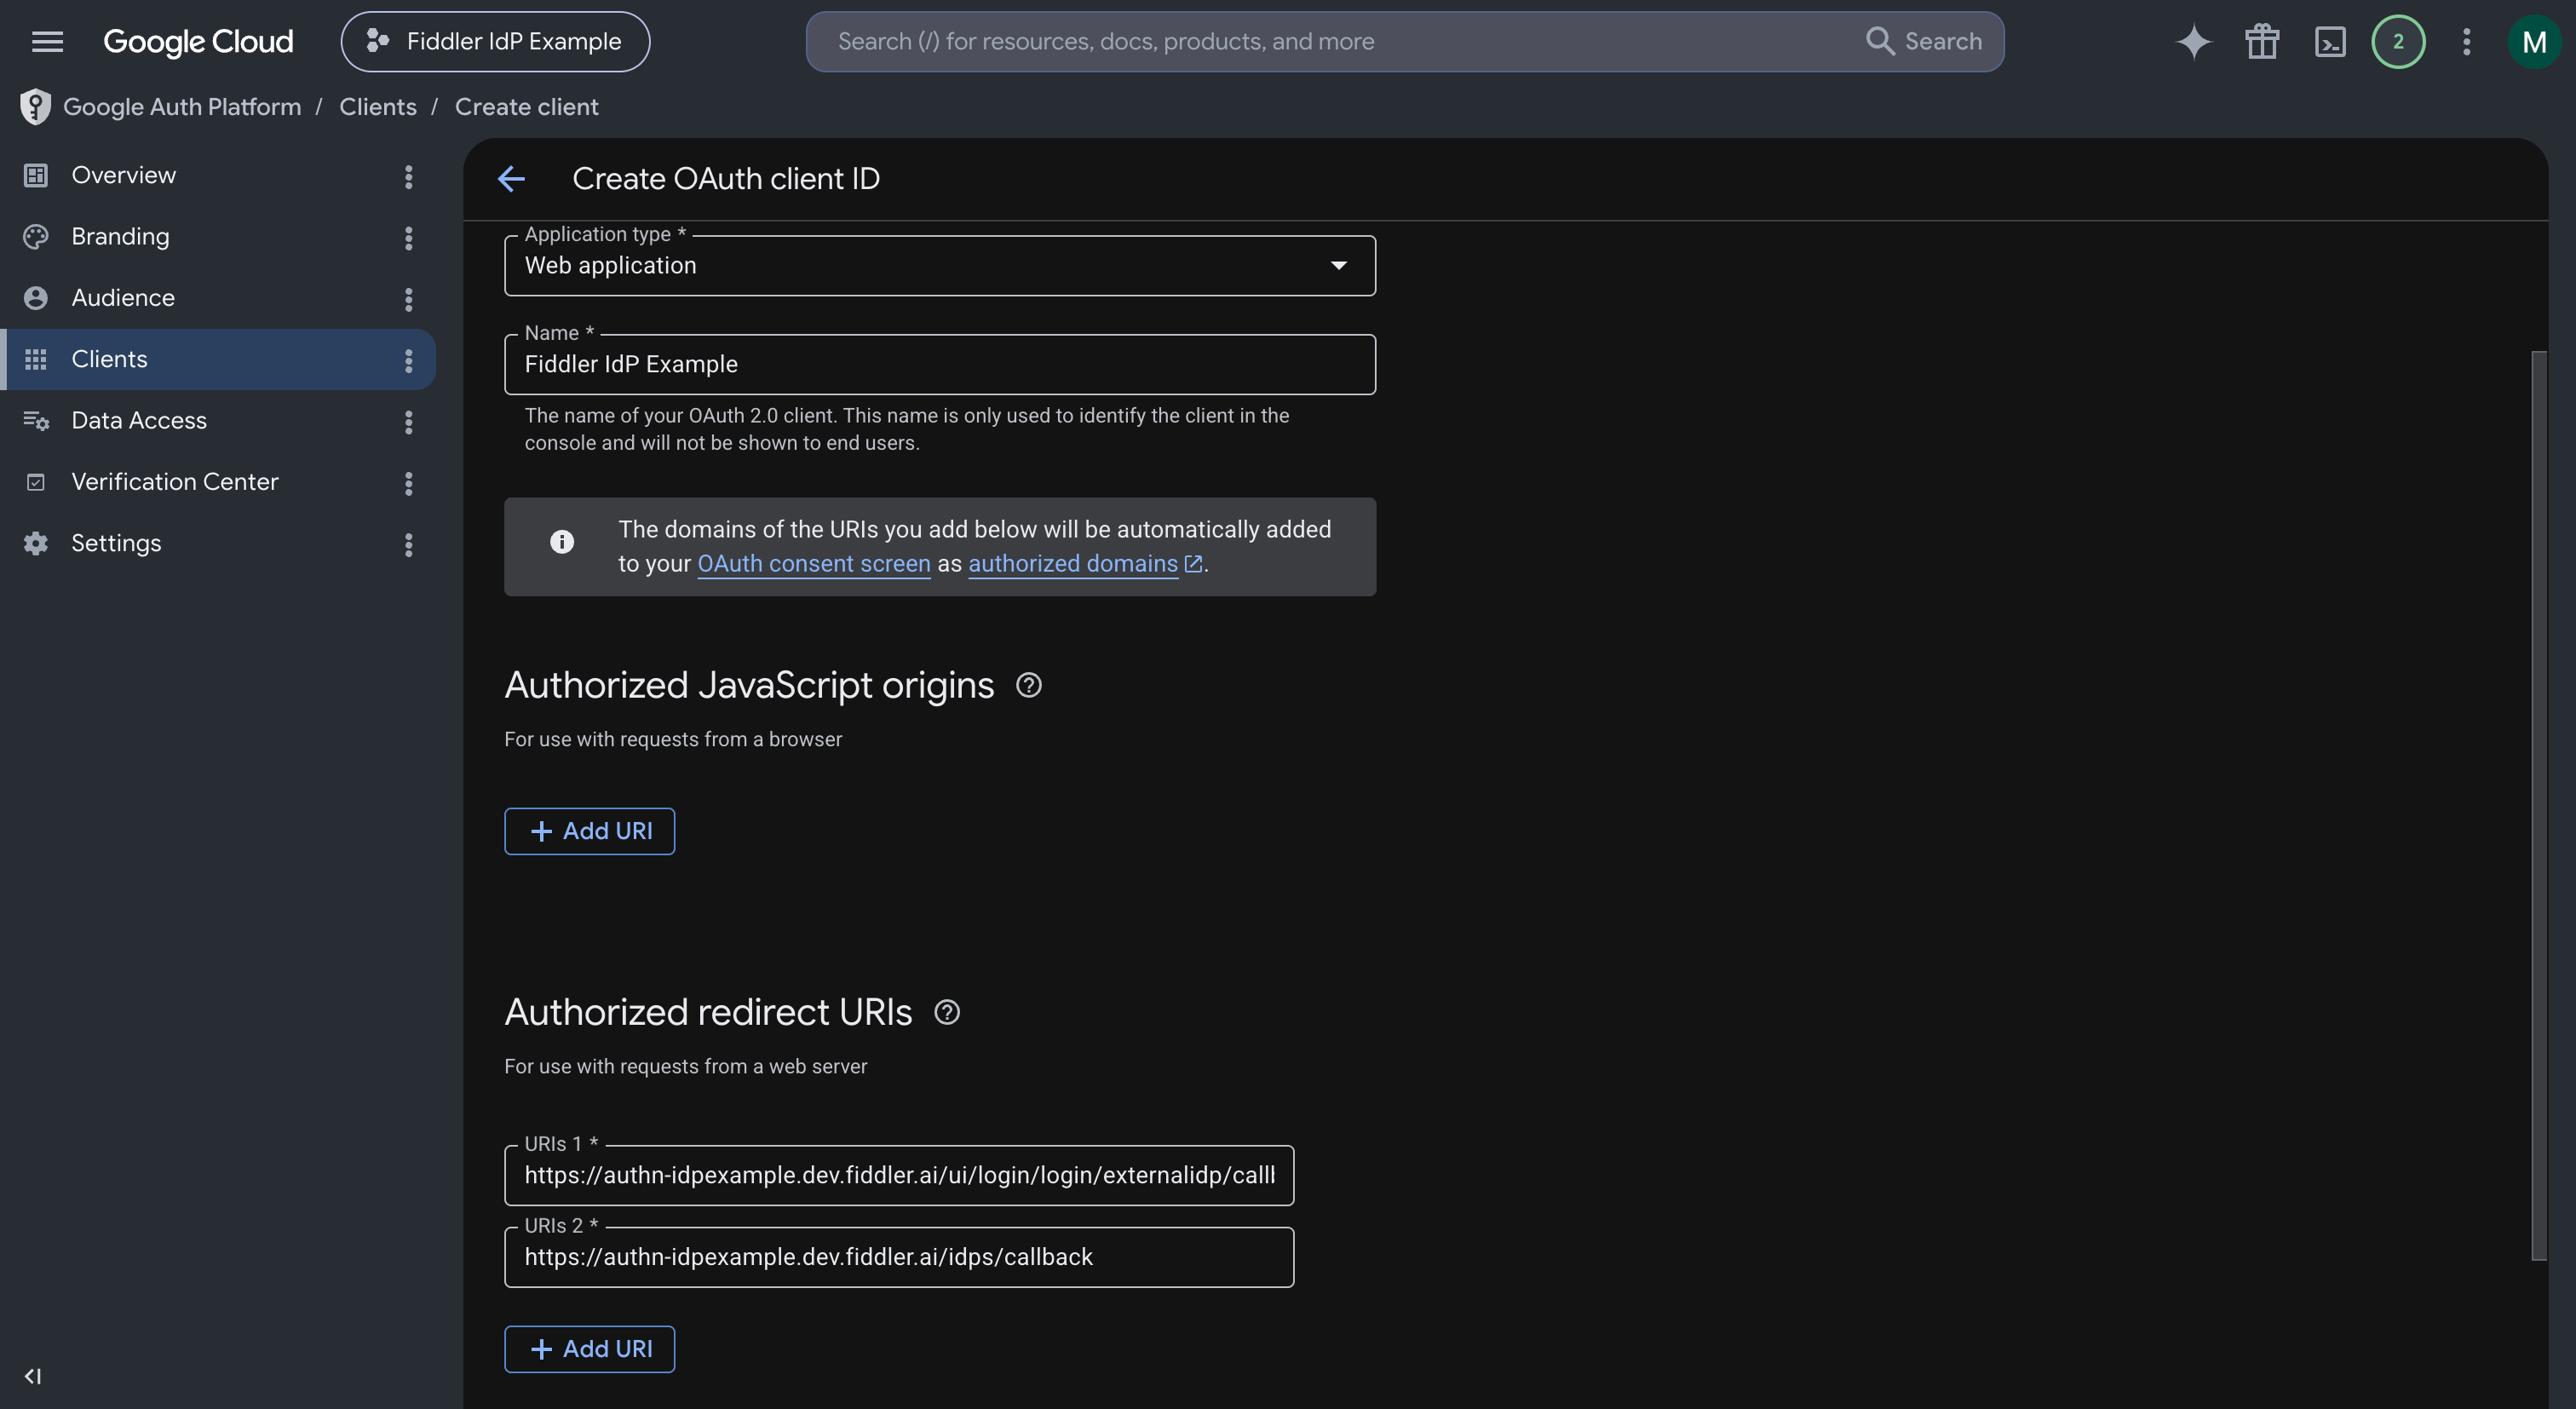Open Settings row three-dot menu
The width and height of the screenshot is (2576, 1409).
(408, 545)
